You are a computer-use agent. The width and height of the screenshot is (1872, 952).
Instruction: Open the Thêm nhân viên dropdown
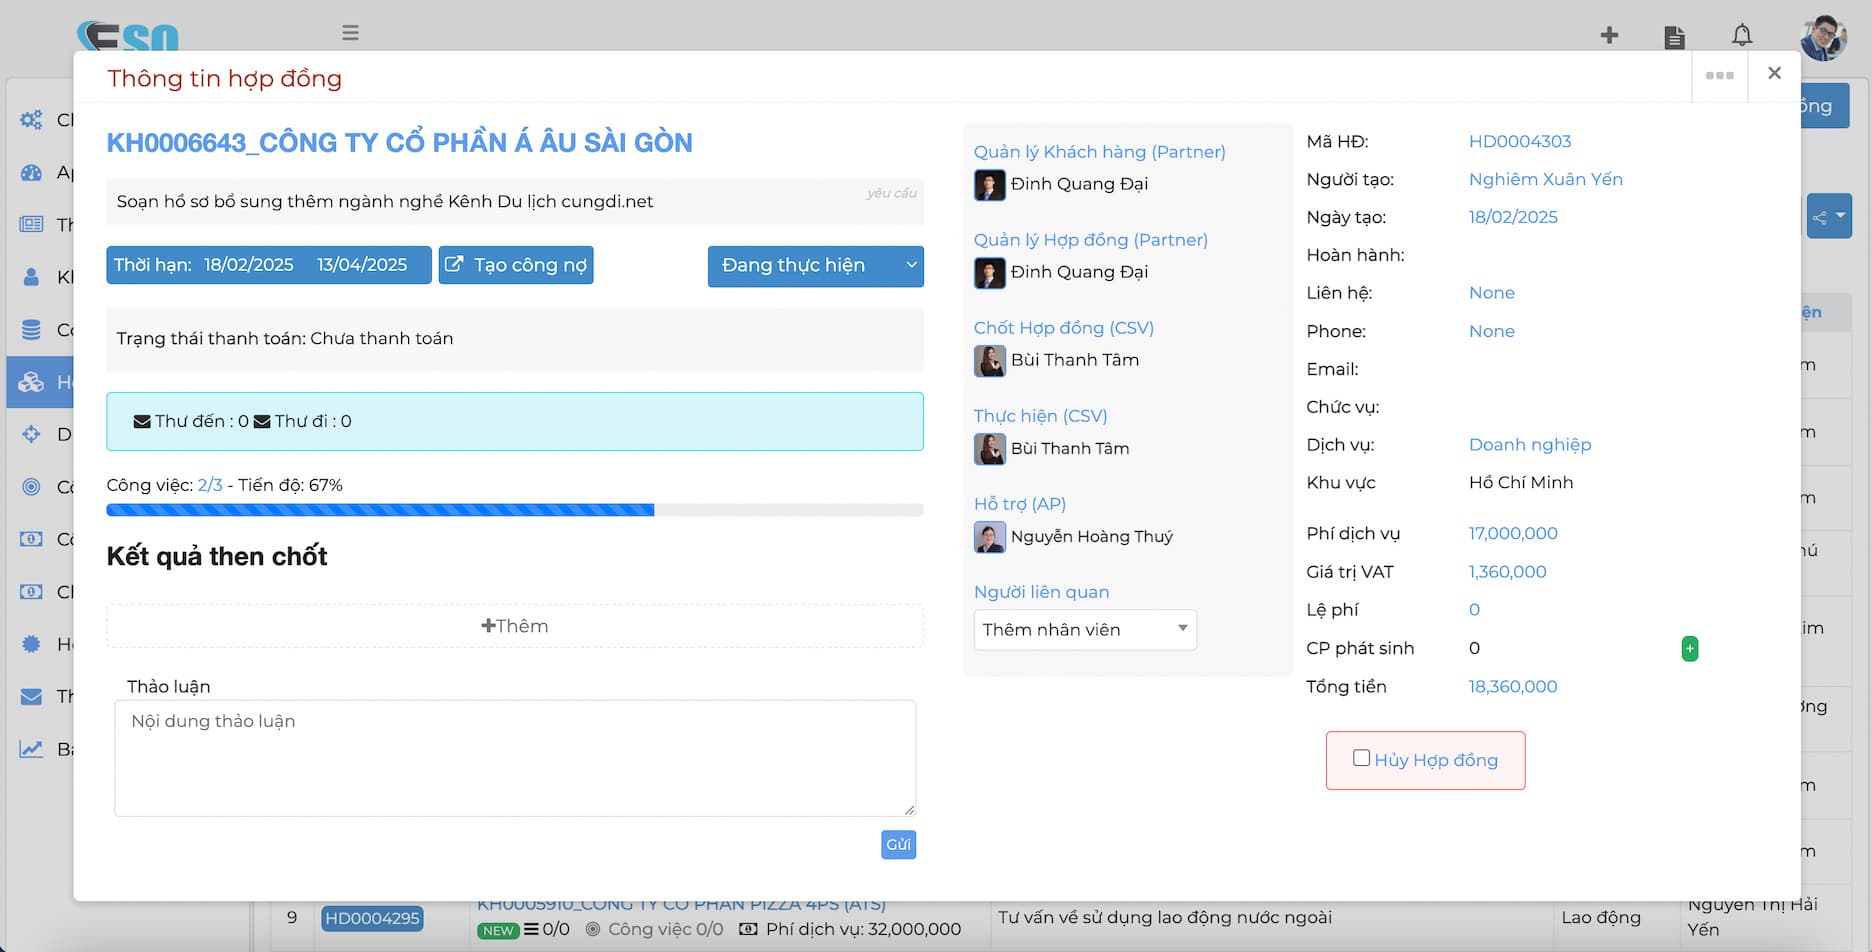(x=1084, y=630)
